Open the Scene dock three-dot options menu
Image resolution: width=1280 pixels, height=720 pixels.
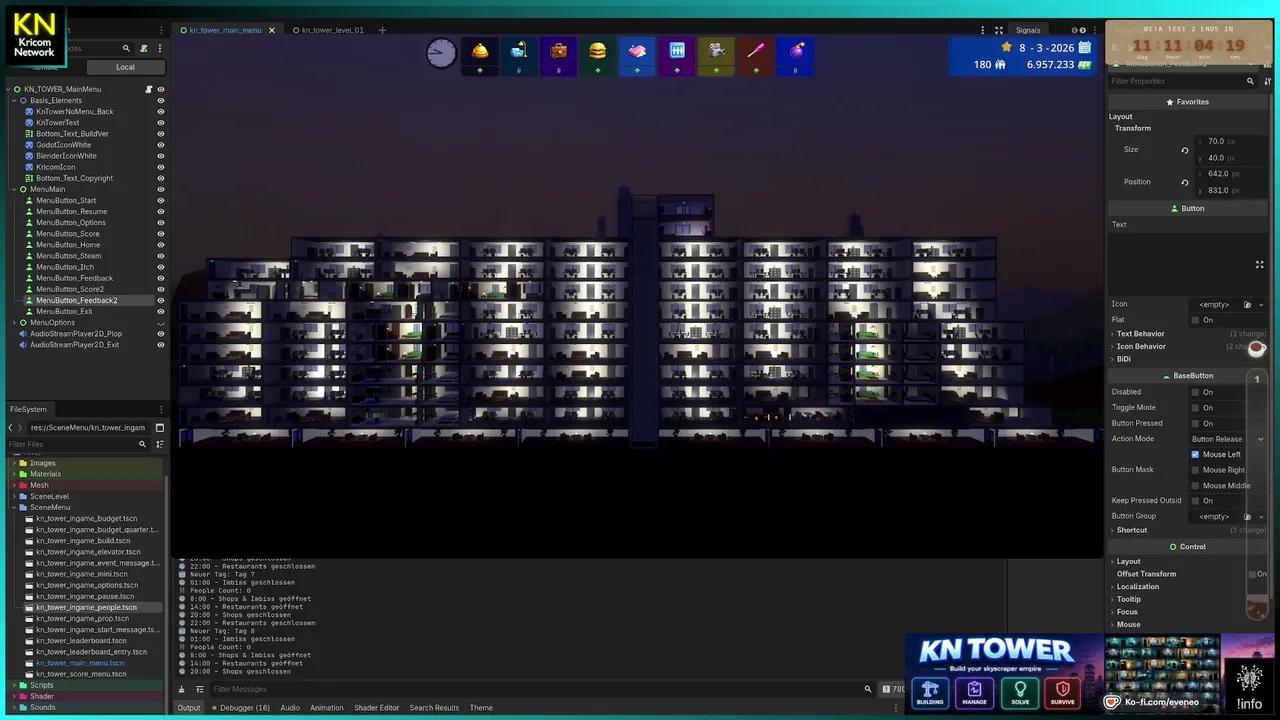pyautogui.click(x=159, y=48)
